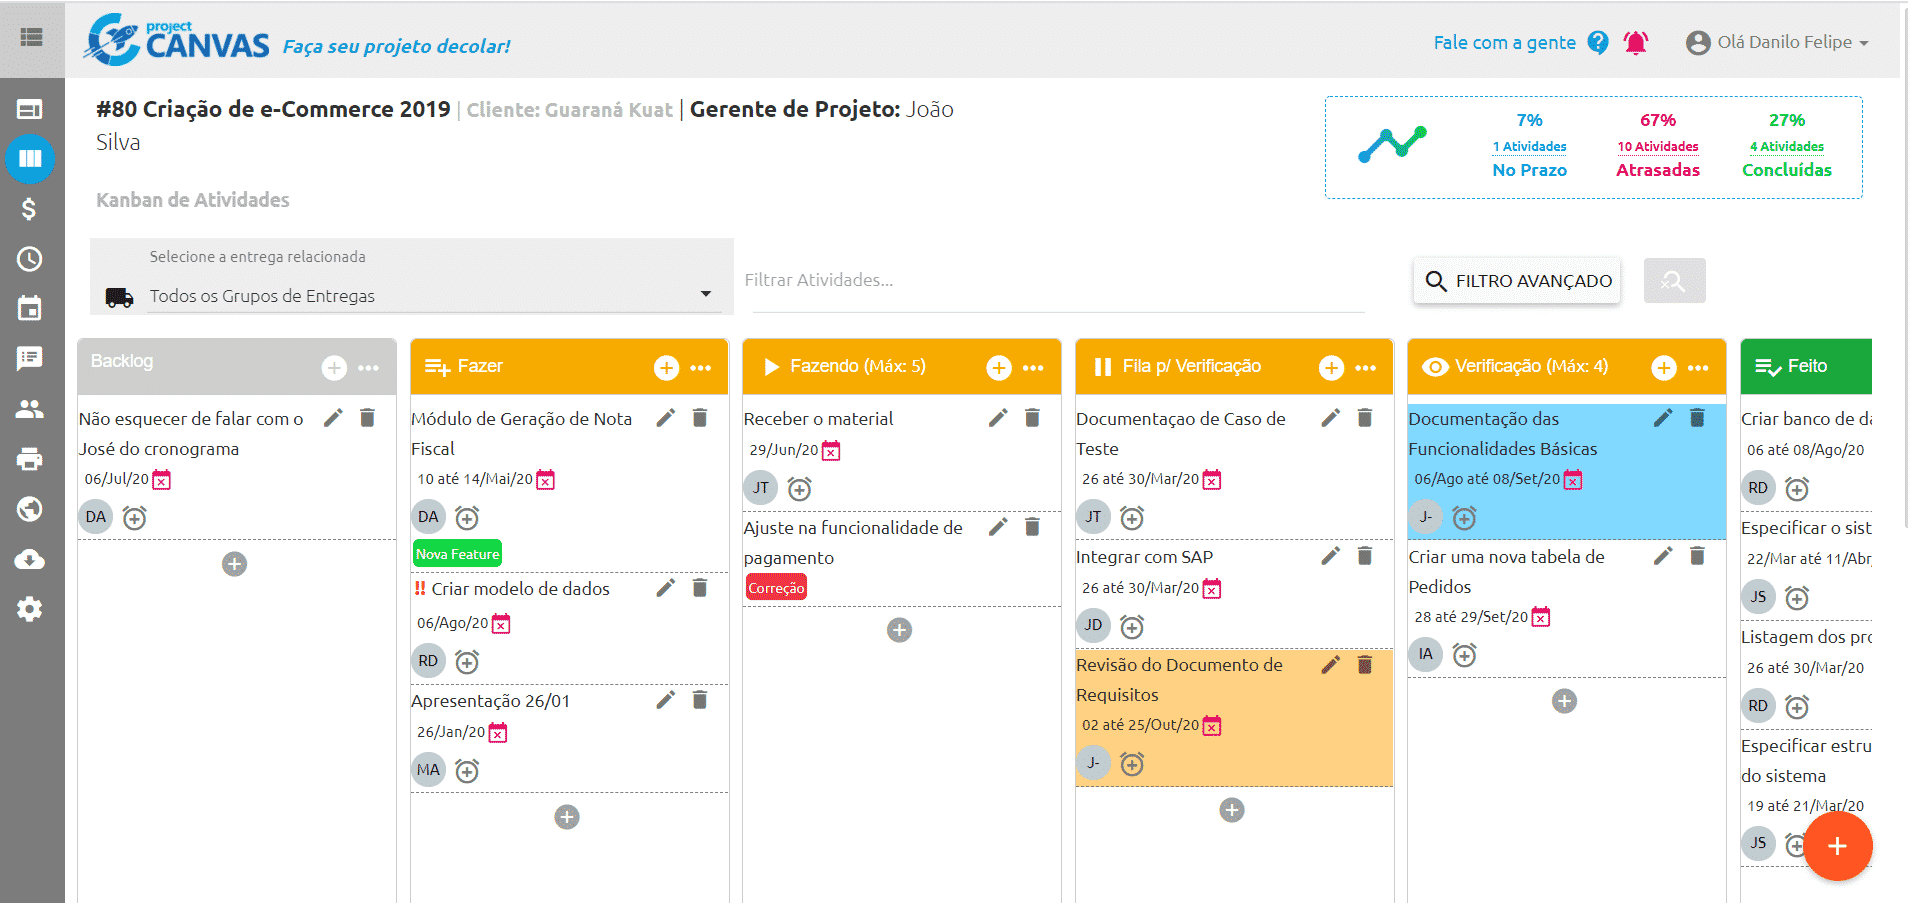Click the 'Filtrar Atividades' search field
Image resolution: width=1908 pixels, height=903 pixels.
click(1054, 281)
